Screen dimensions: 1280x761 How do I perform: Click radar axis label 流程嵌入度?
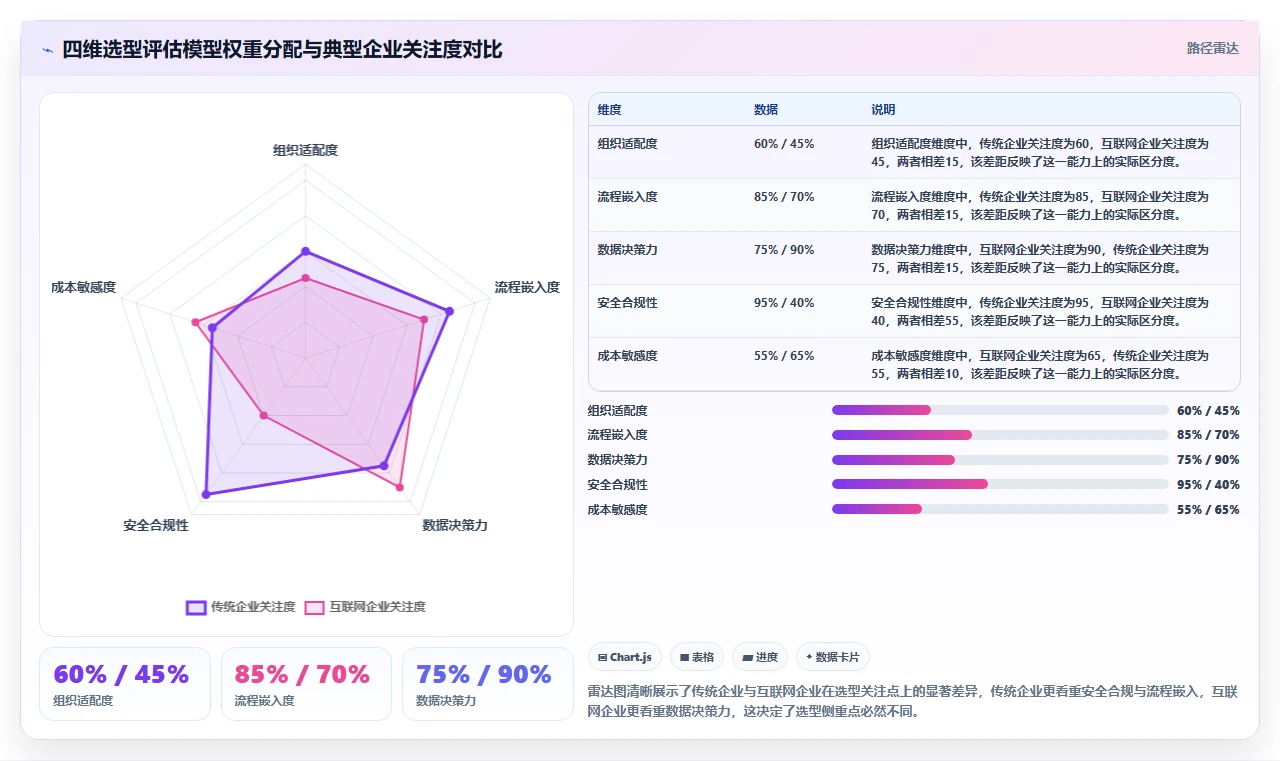(527, 287)
